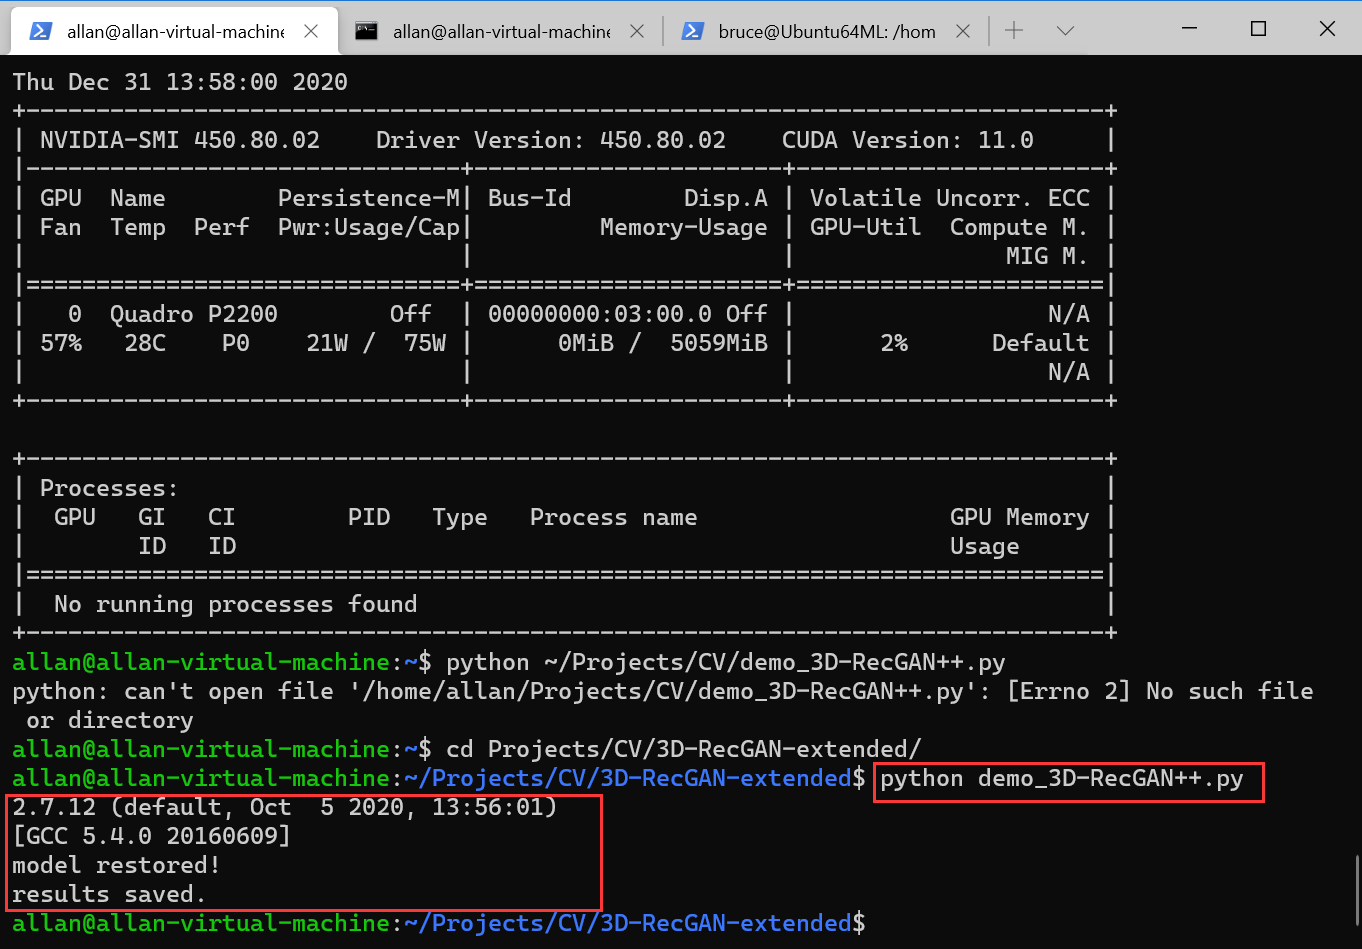Click the "CUDA Version: 11.0" text

(908, 140)
